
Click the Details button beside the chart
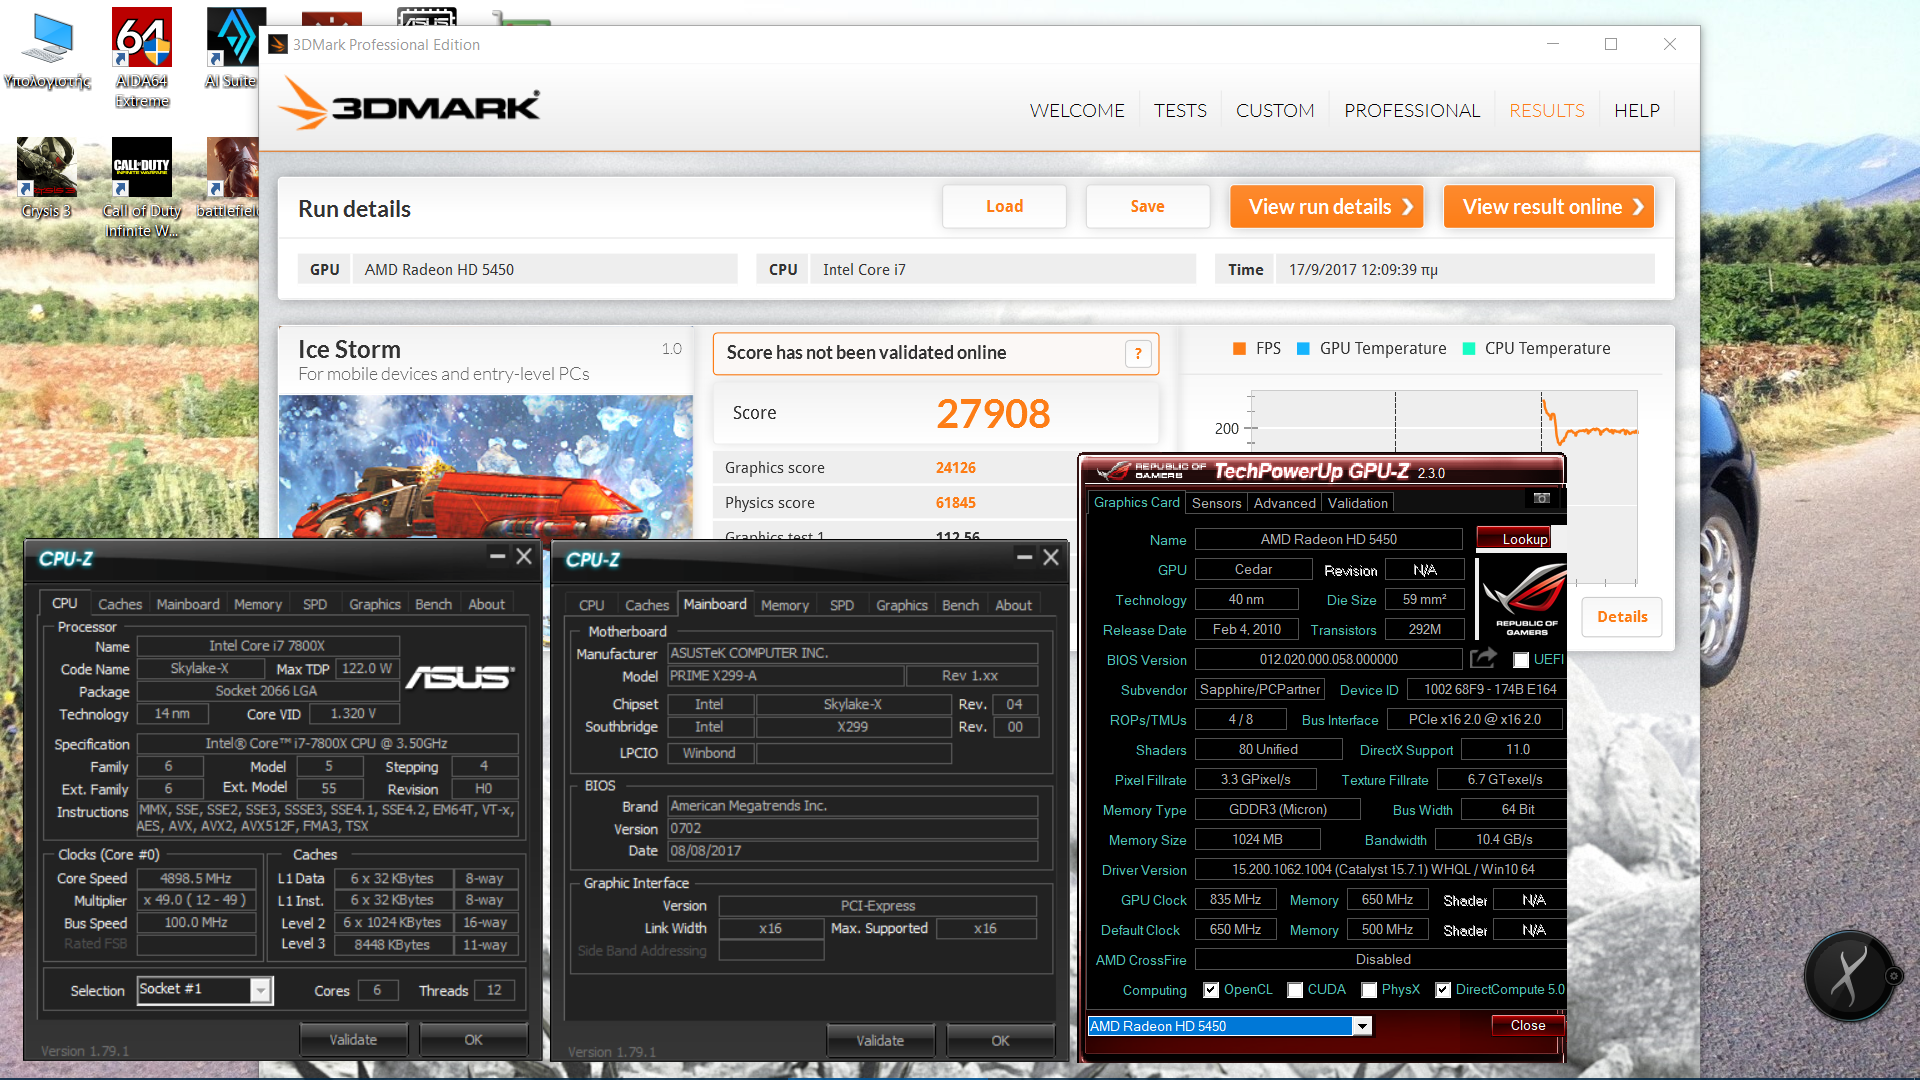click(1622, 617)
